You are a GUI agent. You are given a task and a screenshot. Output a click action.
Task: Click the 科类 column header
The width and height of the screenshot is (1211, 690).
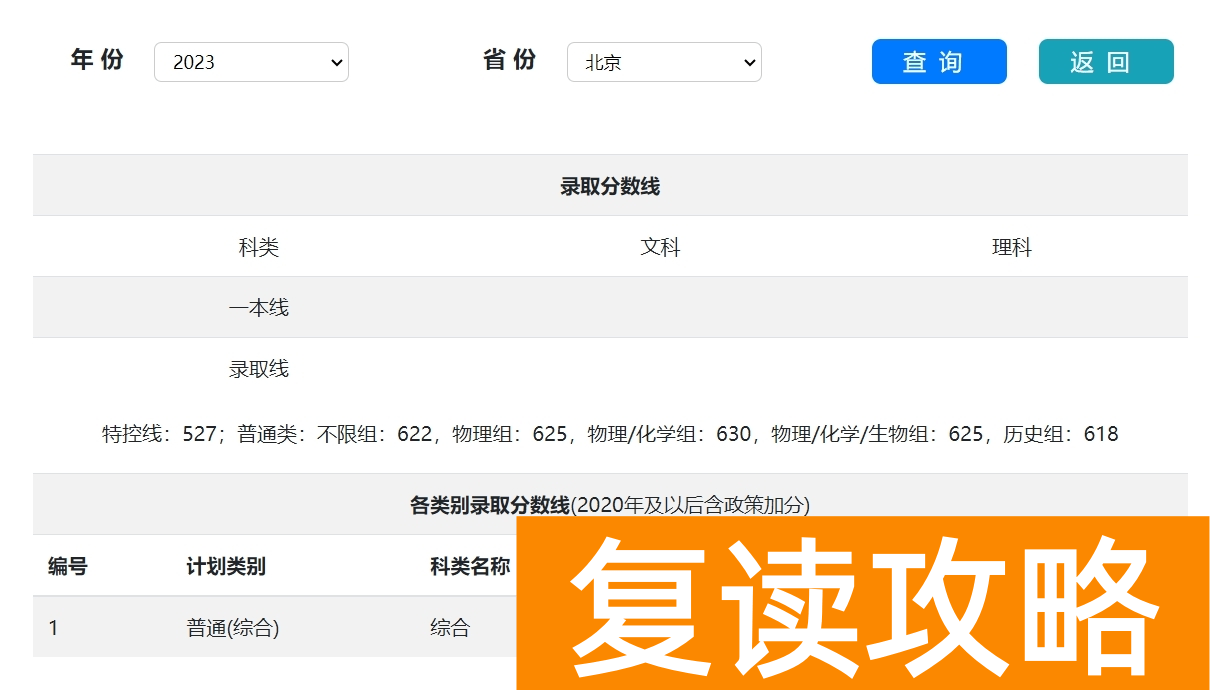pos(258,247)
